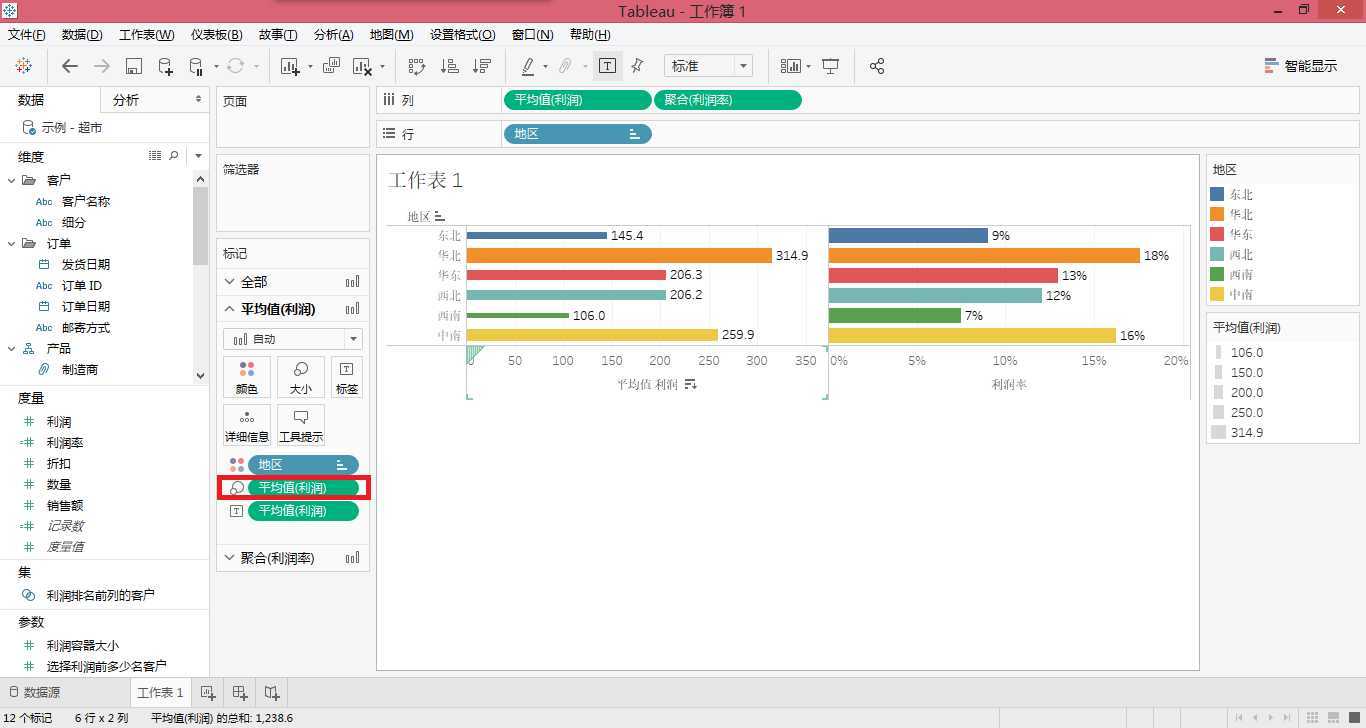Click the 示例 - 超市 data source
Image resolution: width=1366 pixels, height=728 pixels.
71,128
